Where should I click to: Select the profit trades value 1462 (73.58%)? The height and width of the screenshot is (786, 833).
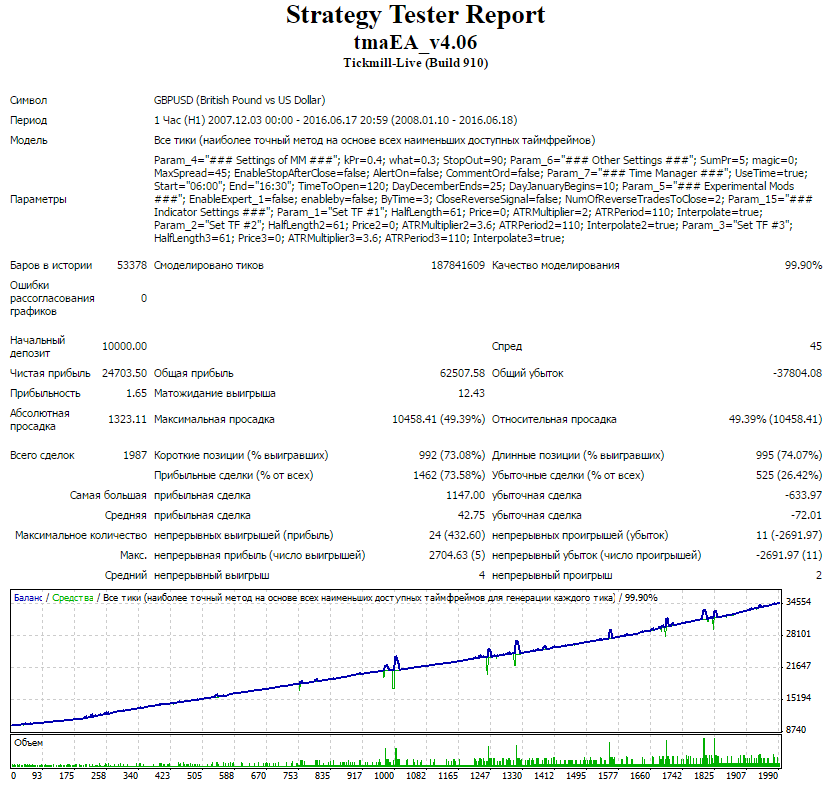449,476
